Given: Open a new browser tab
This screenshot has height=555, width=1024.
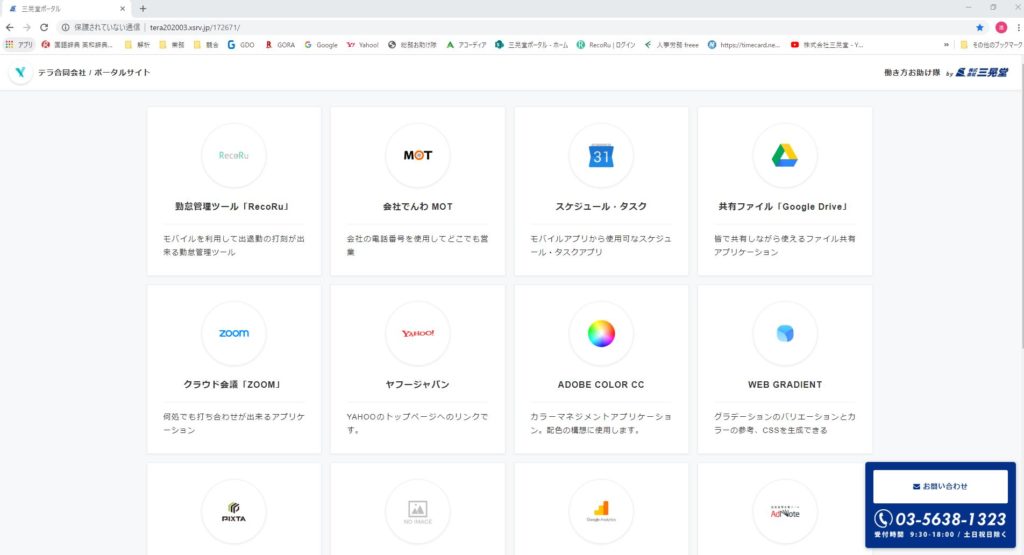Looking at the screenshot, I should pos(142,8).
